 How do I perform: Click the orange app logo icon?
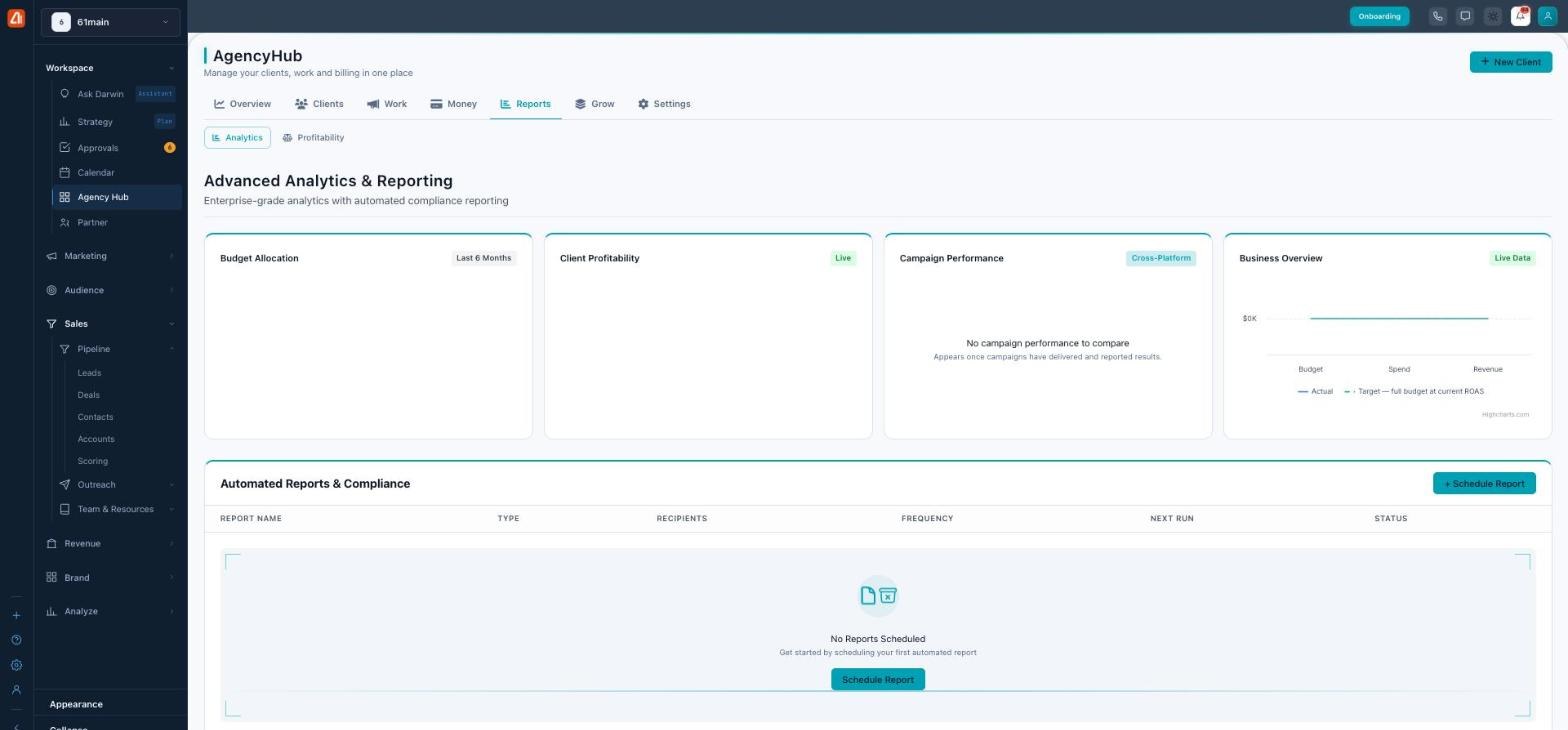16,18
